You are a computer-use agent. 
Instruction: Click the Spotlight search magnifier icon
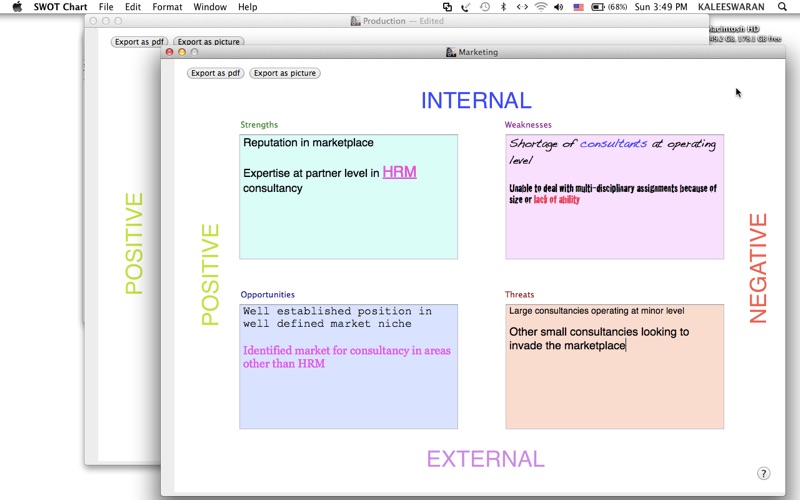782,7
